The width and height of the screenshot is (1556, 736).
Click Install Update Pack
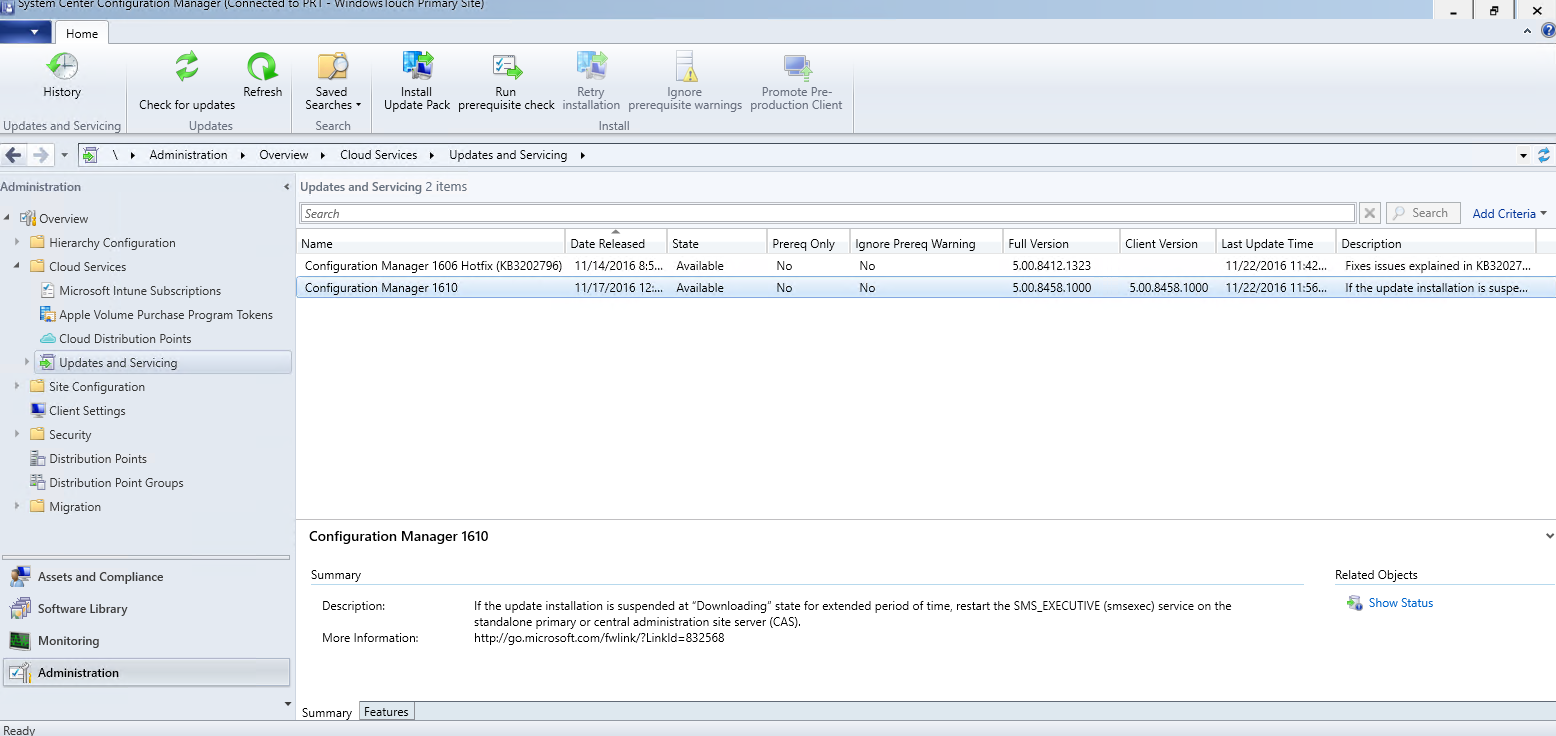pyautogui.click(x=417, y=81)
